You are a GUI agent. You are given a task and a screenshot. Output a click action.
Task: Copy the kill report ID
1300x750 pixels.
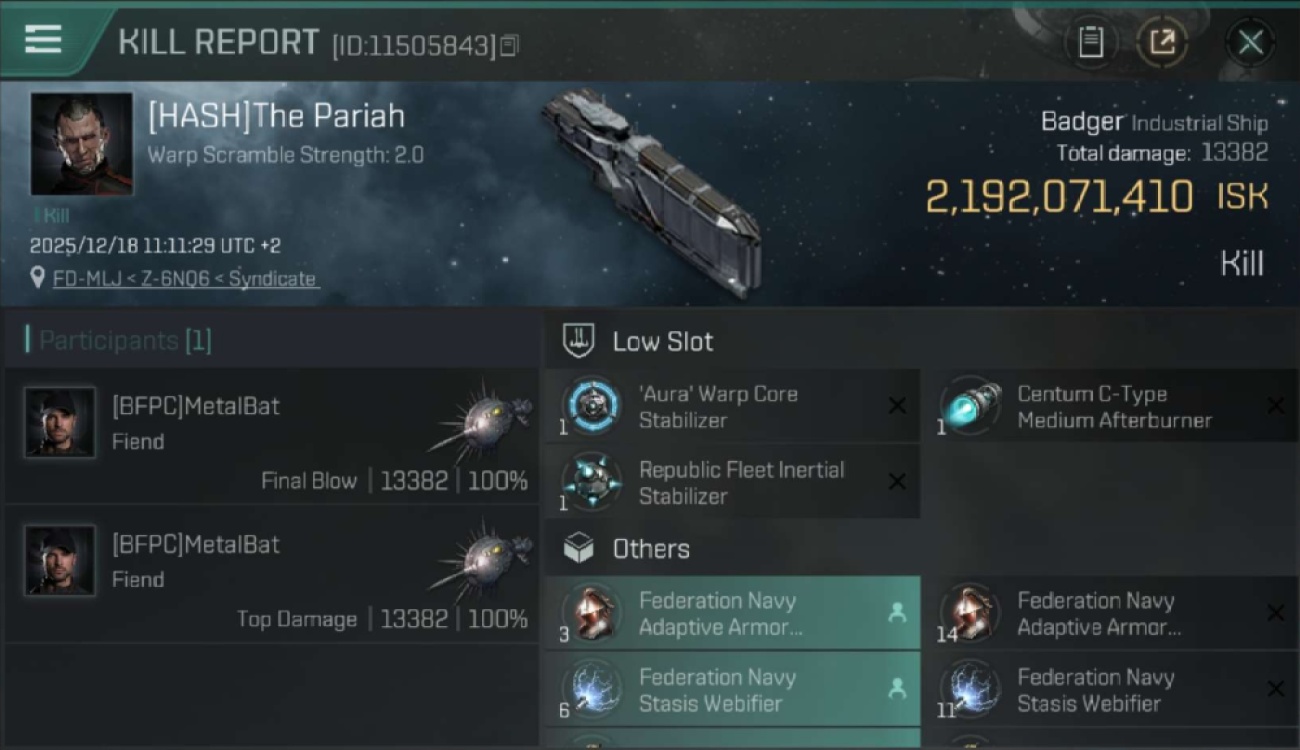[509, 45]
